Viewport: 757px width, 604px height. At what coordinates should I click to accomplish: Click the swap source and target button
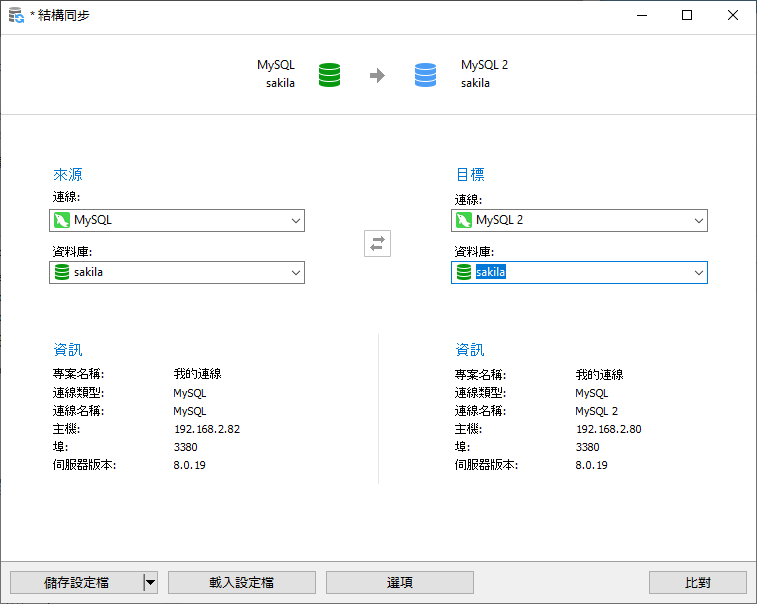coord(377,243)
